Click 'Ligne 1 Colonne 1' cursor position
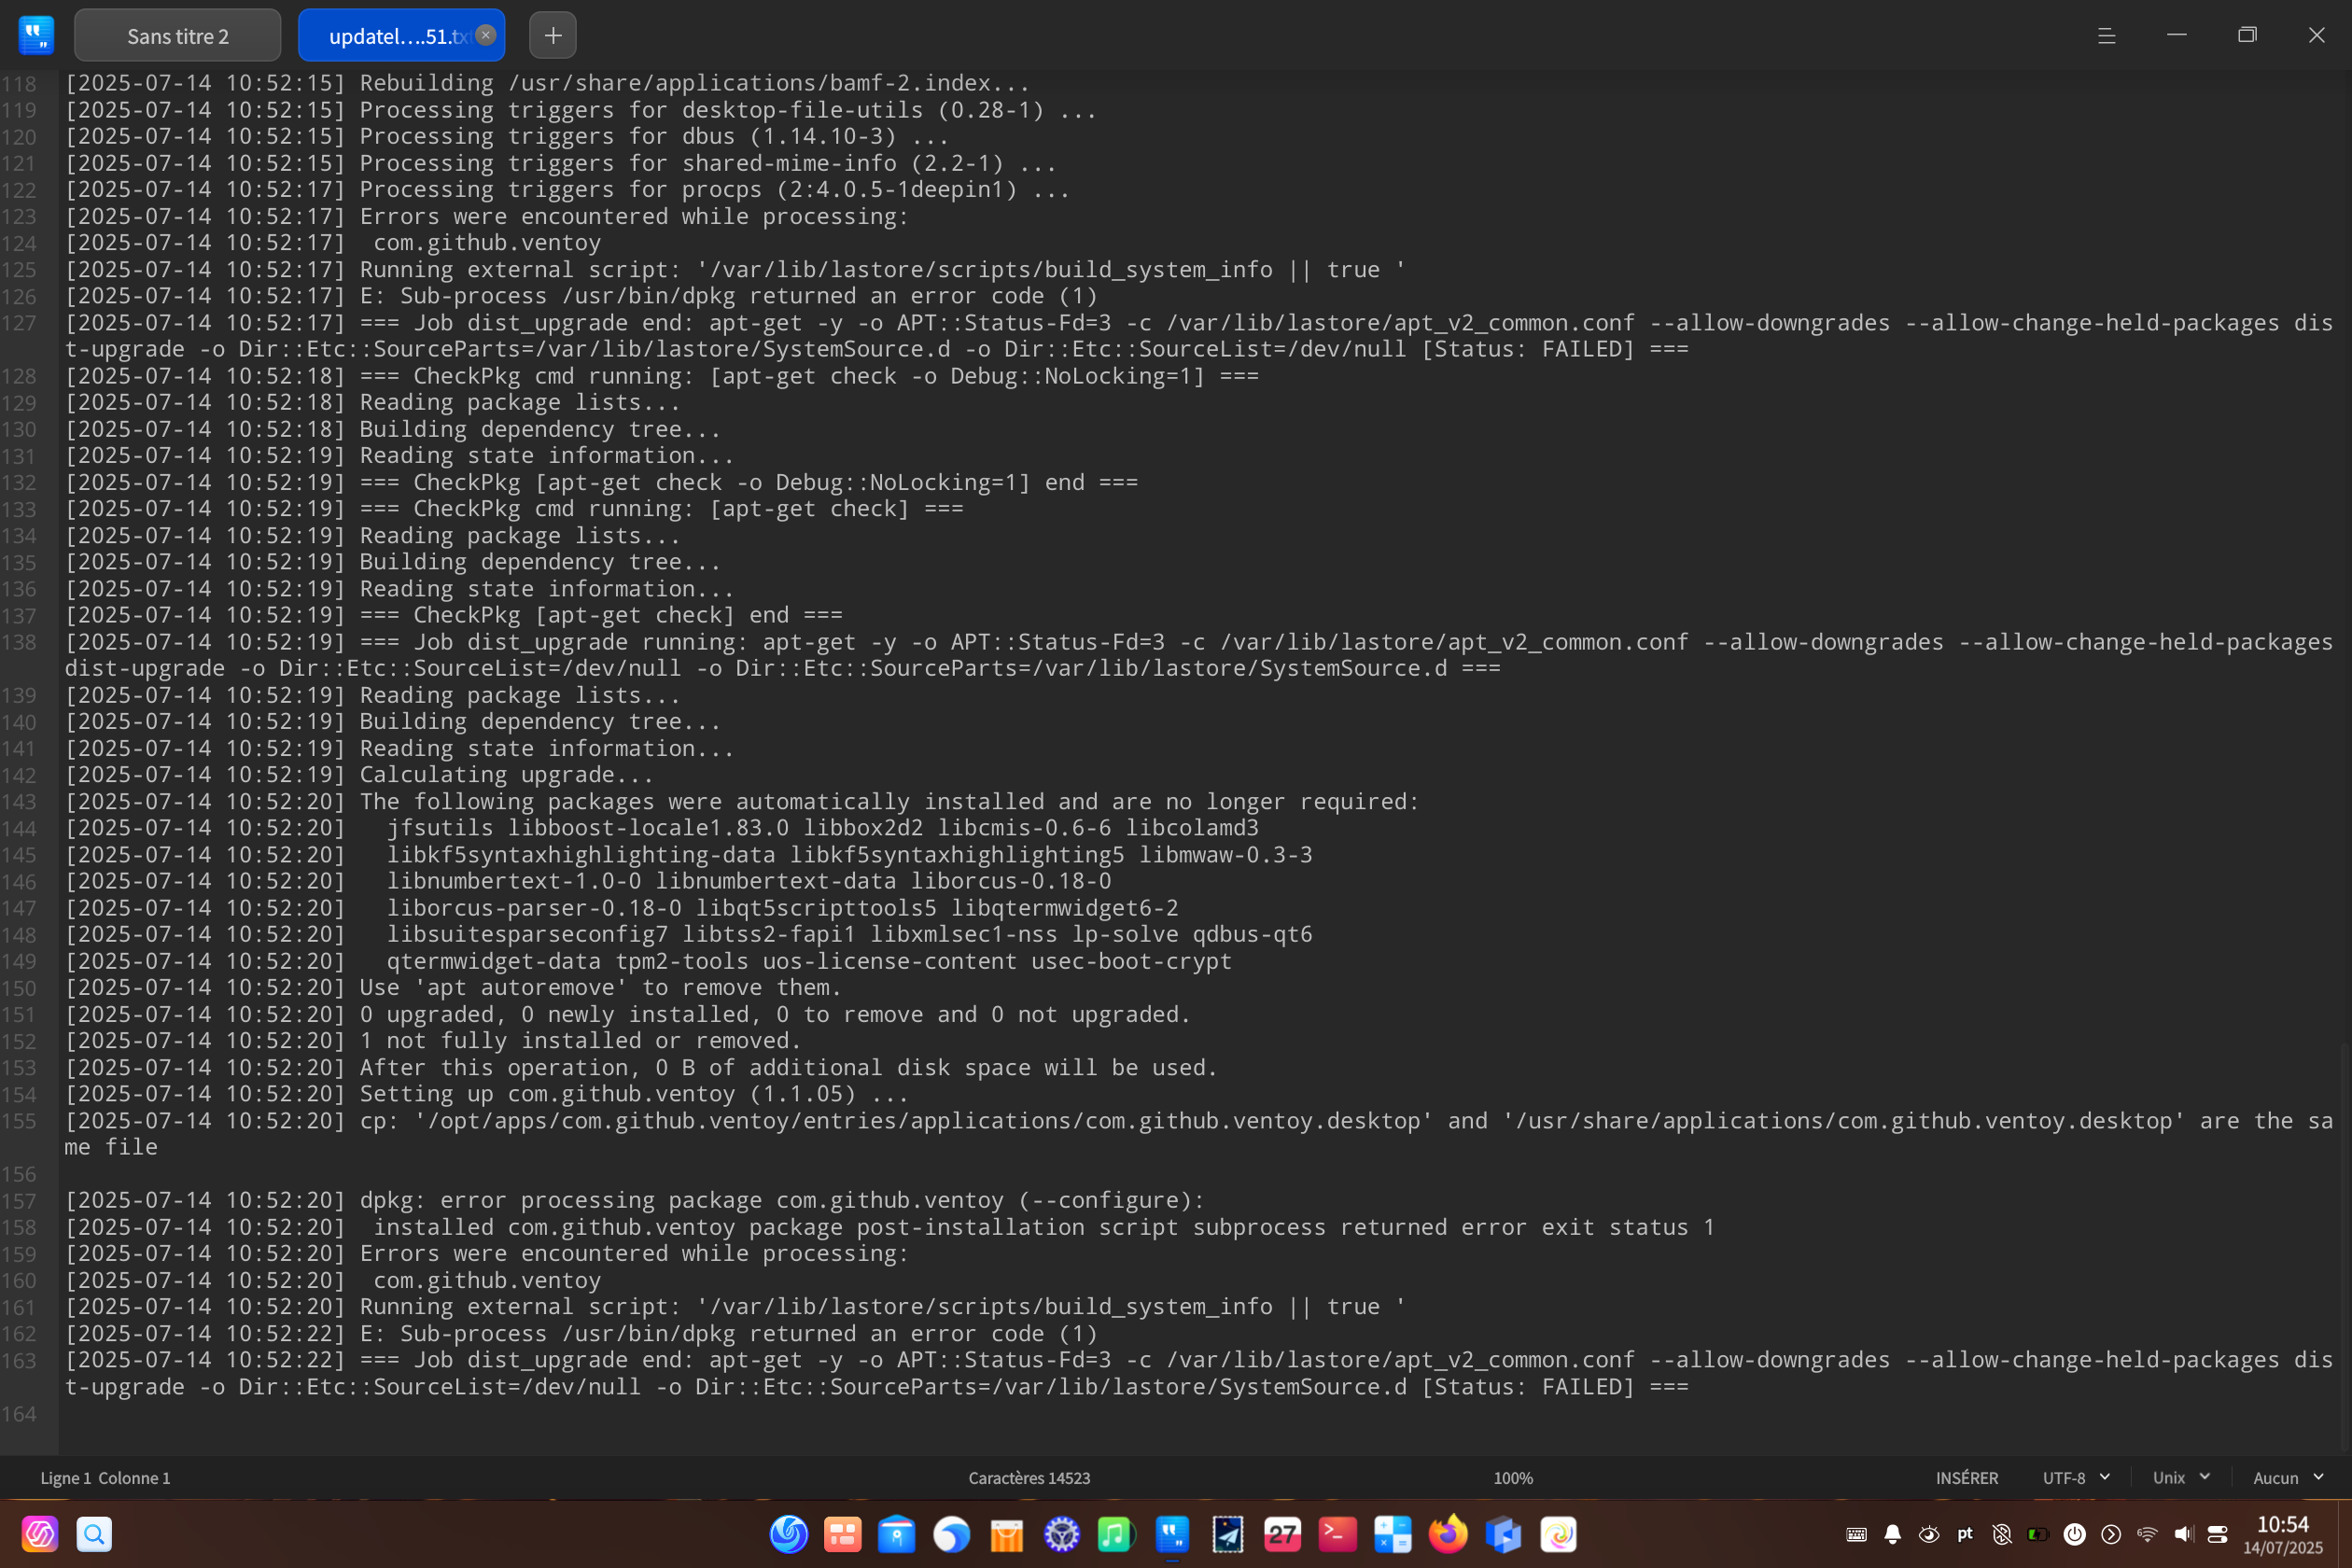2352x1568 pixels. [105, 1477]
